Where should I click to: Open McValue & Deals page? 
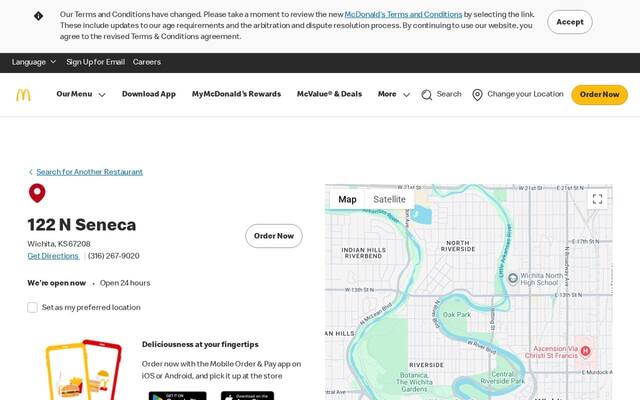click(x=329, y=94)
